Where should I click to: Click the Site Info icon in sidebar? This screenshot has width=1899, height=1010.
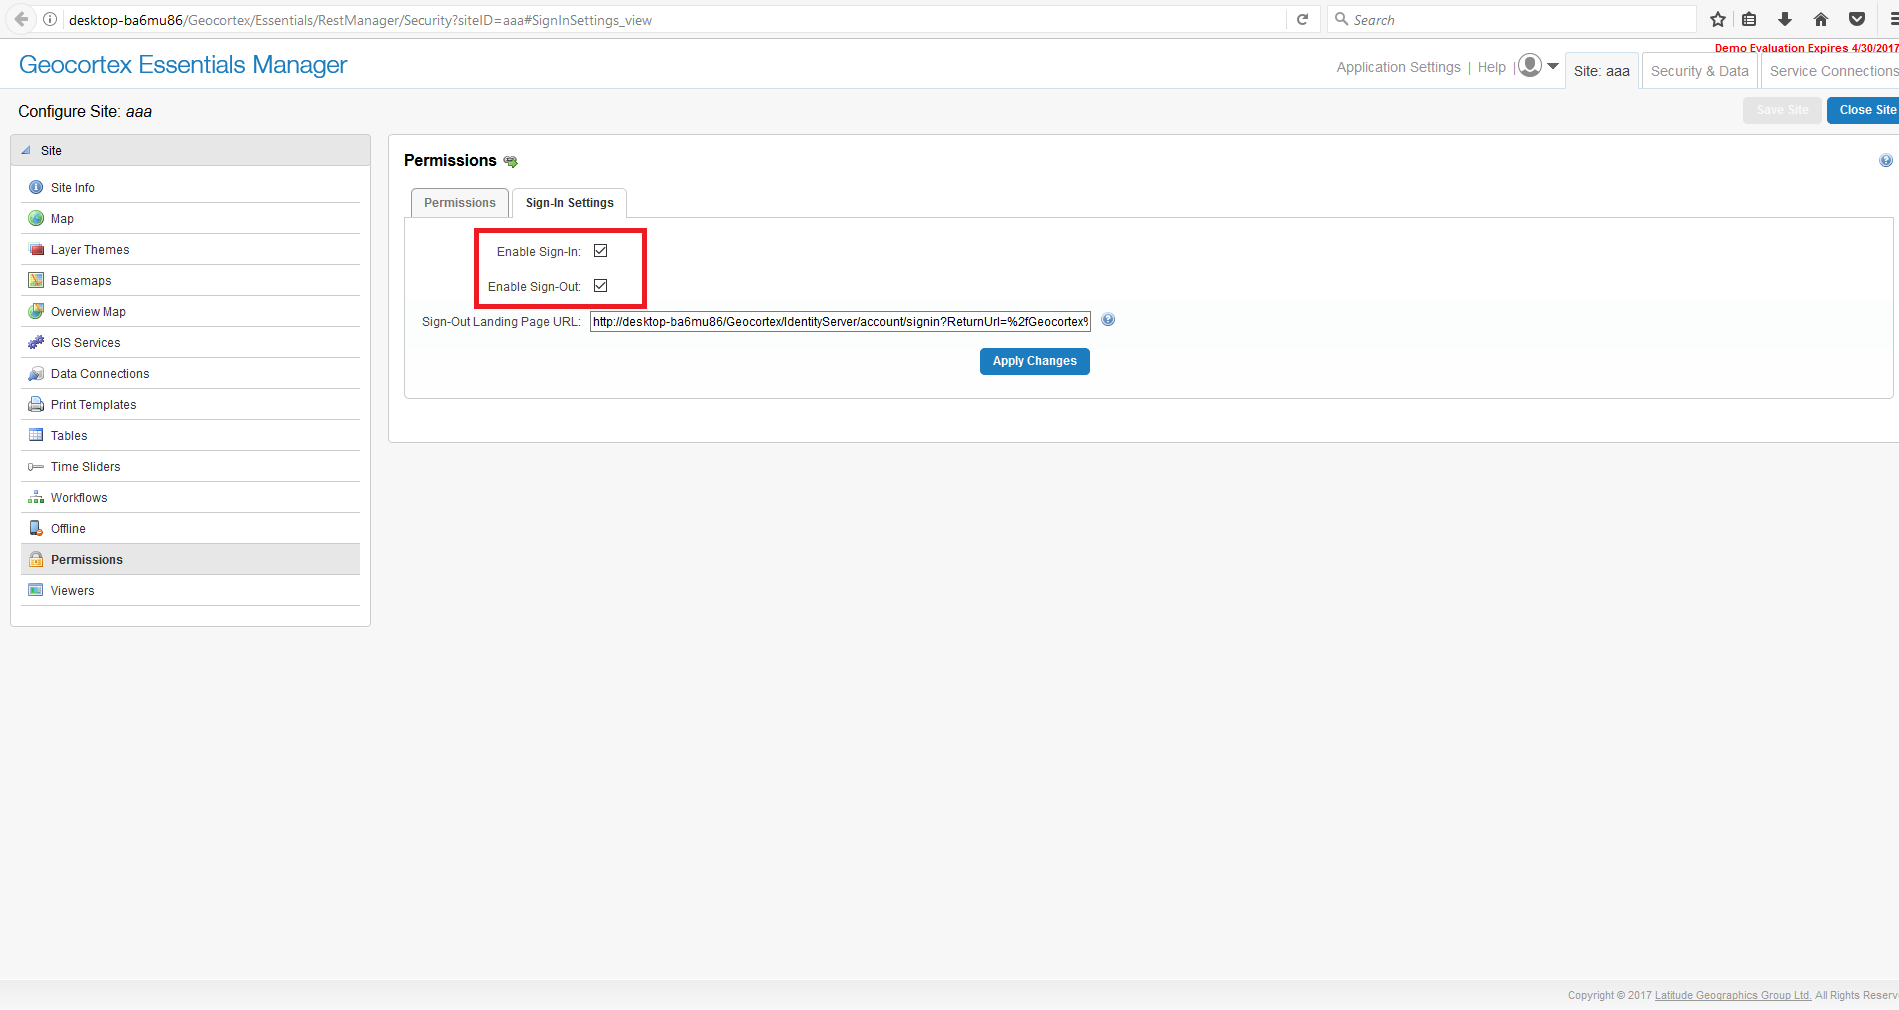click(x=36, y=187)
